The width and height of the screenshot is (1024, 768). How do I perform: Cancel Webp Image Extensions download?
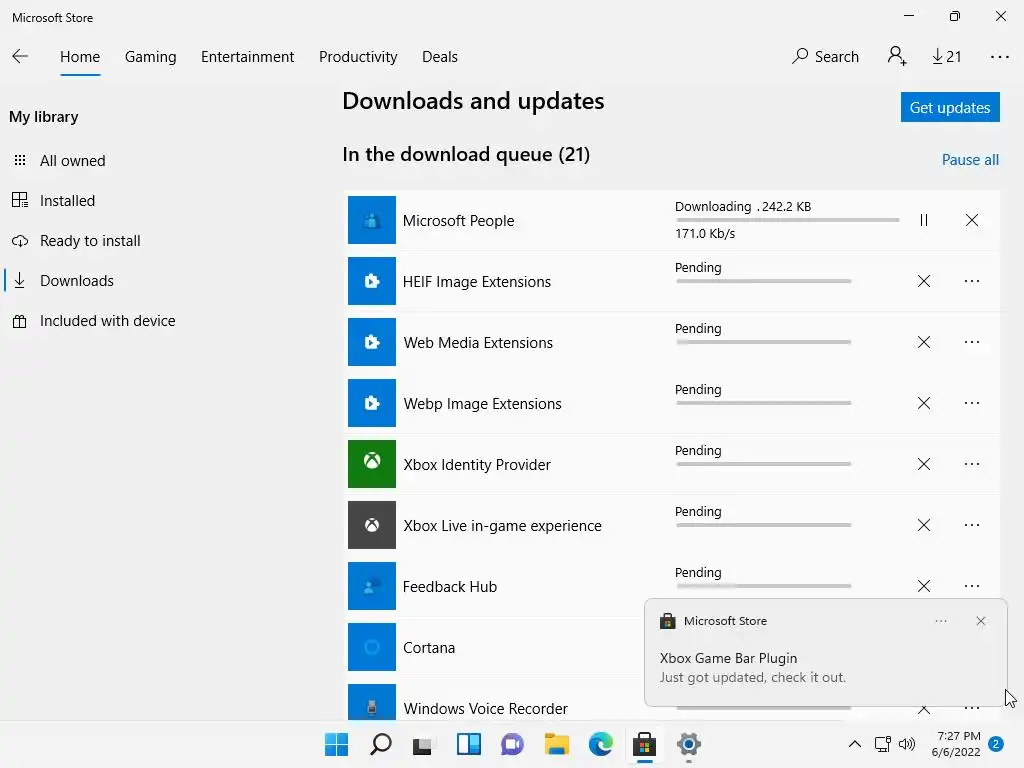click(923, 403)
